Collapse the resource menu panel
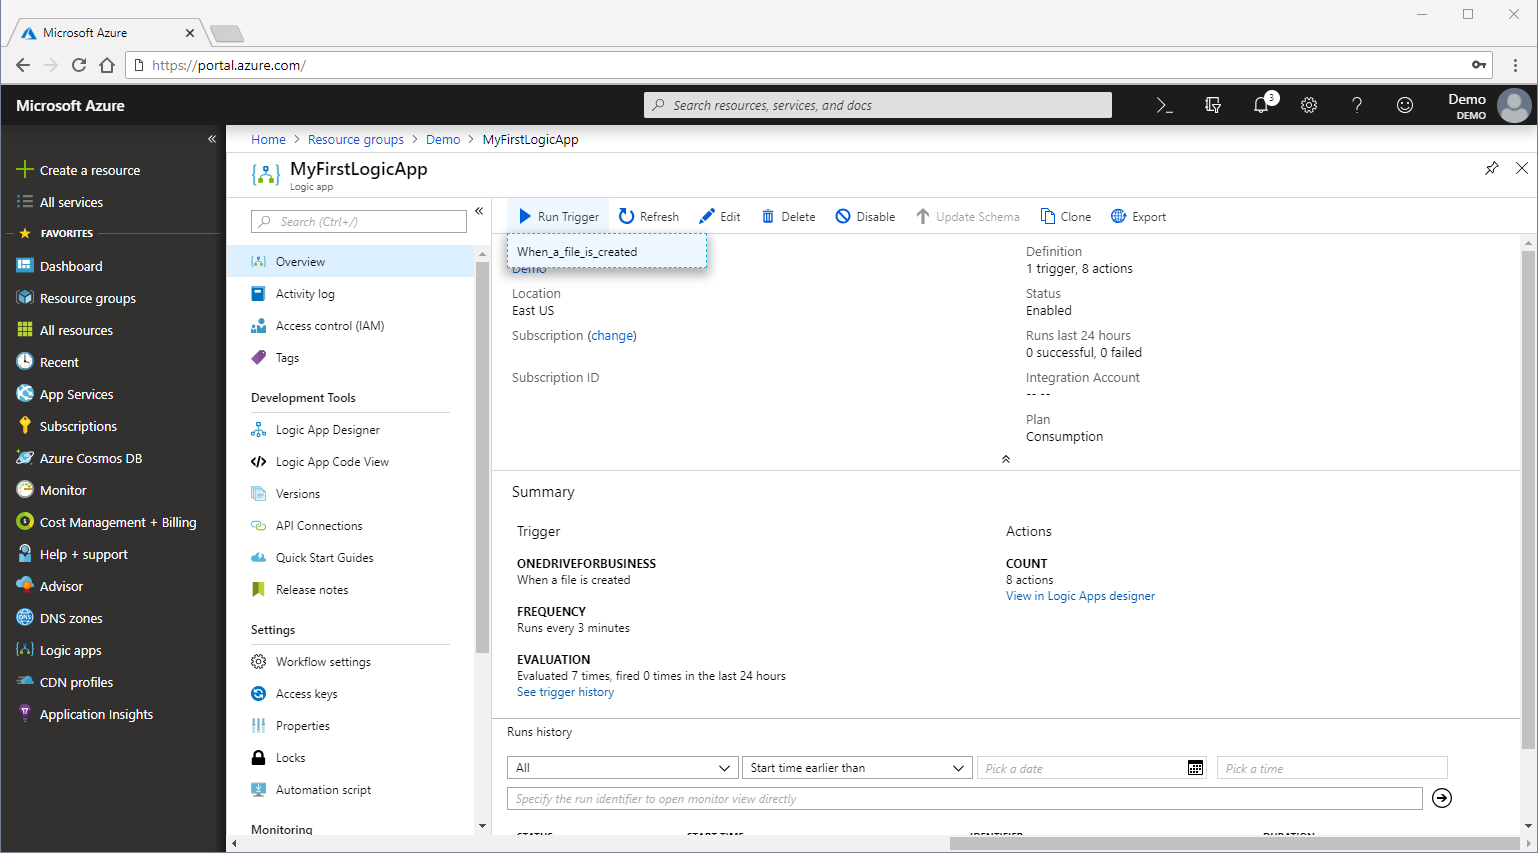 (x=479, y=211)
